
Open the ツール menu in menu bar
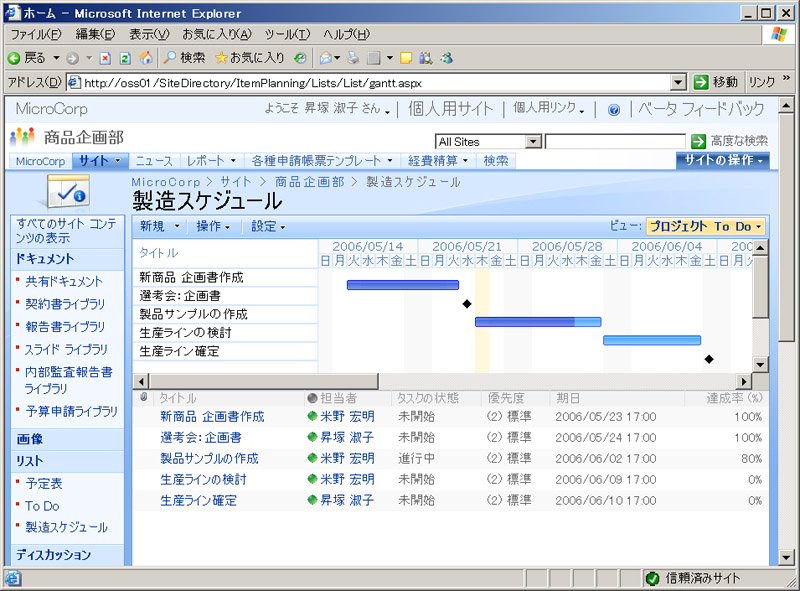[287, 34]
